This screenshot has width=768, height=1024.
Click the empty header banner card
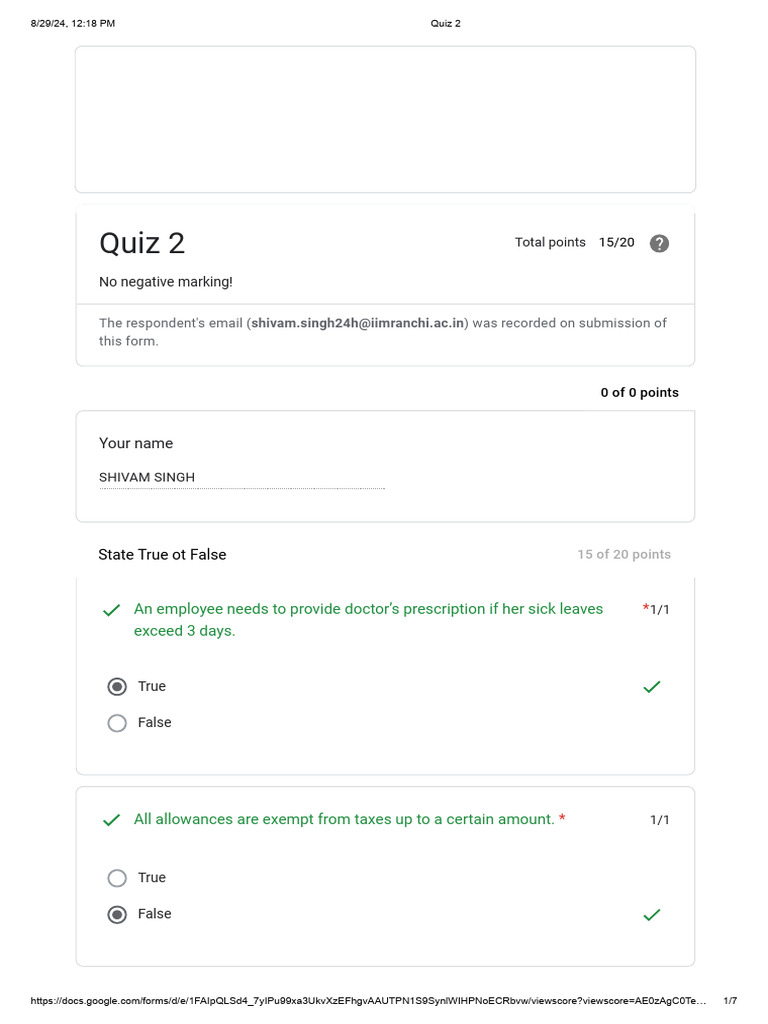(x=385, y=119)
